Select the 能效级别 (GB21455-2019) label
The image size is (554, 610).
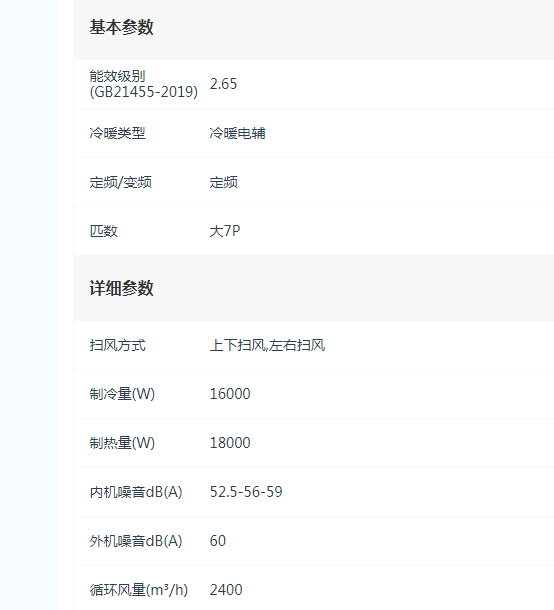tap(144, 84)
